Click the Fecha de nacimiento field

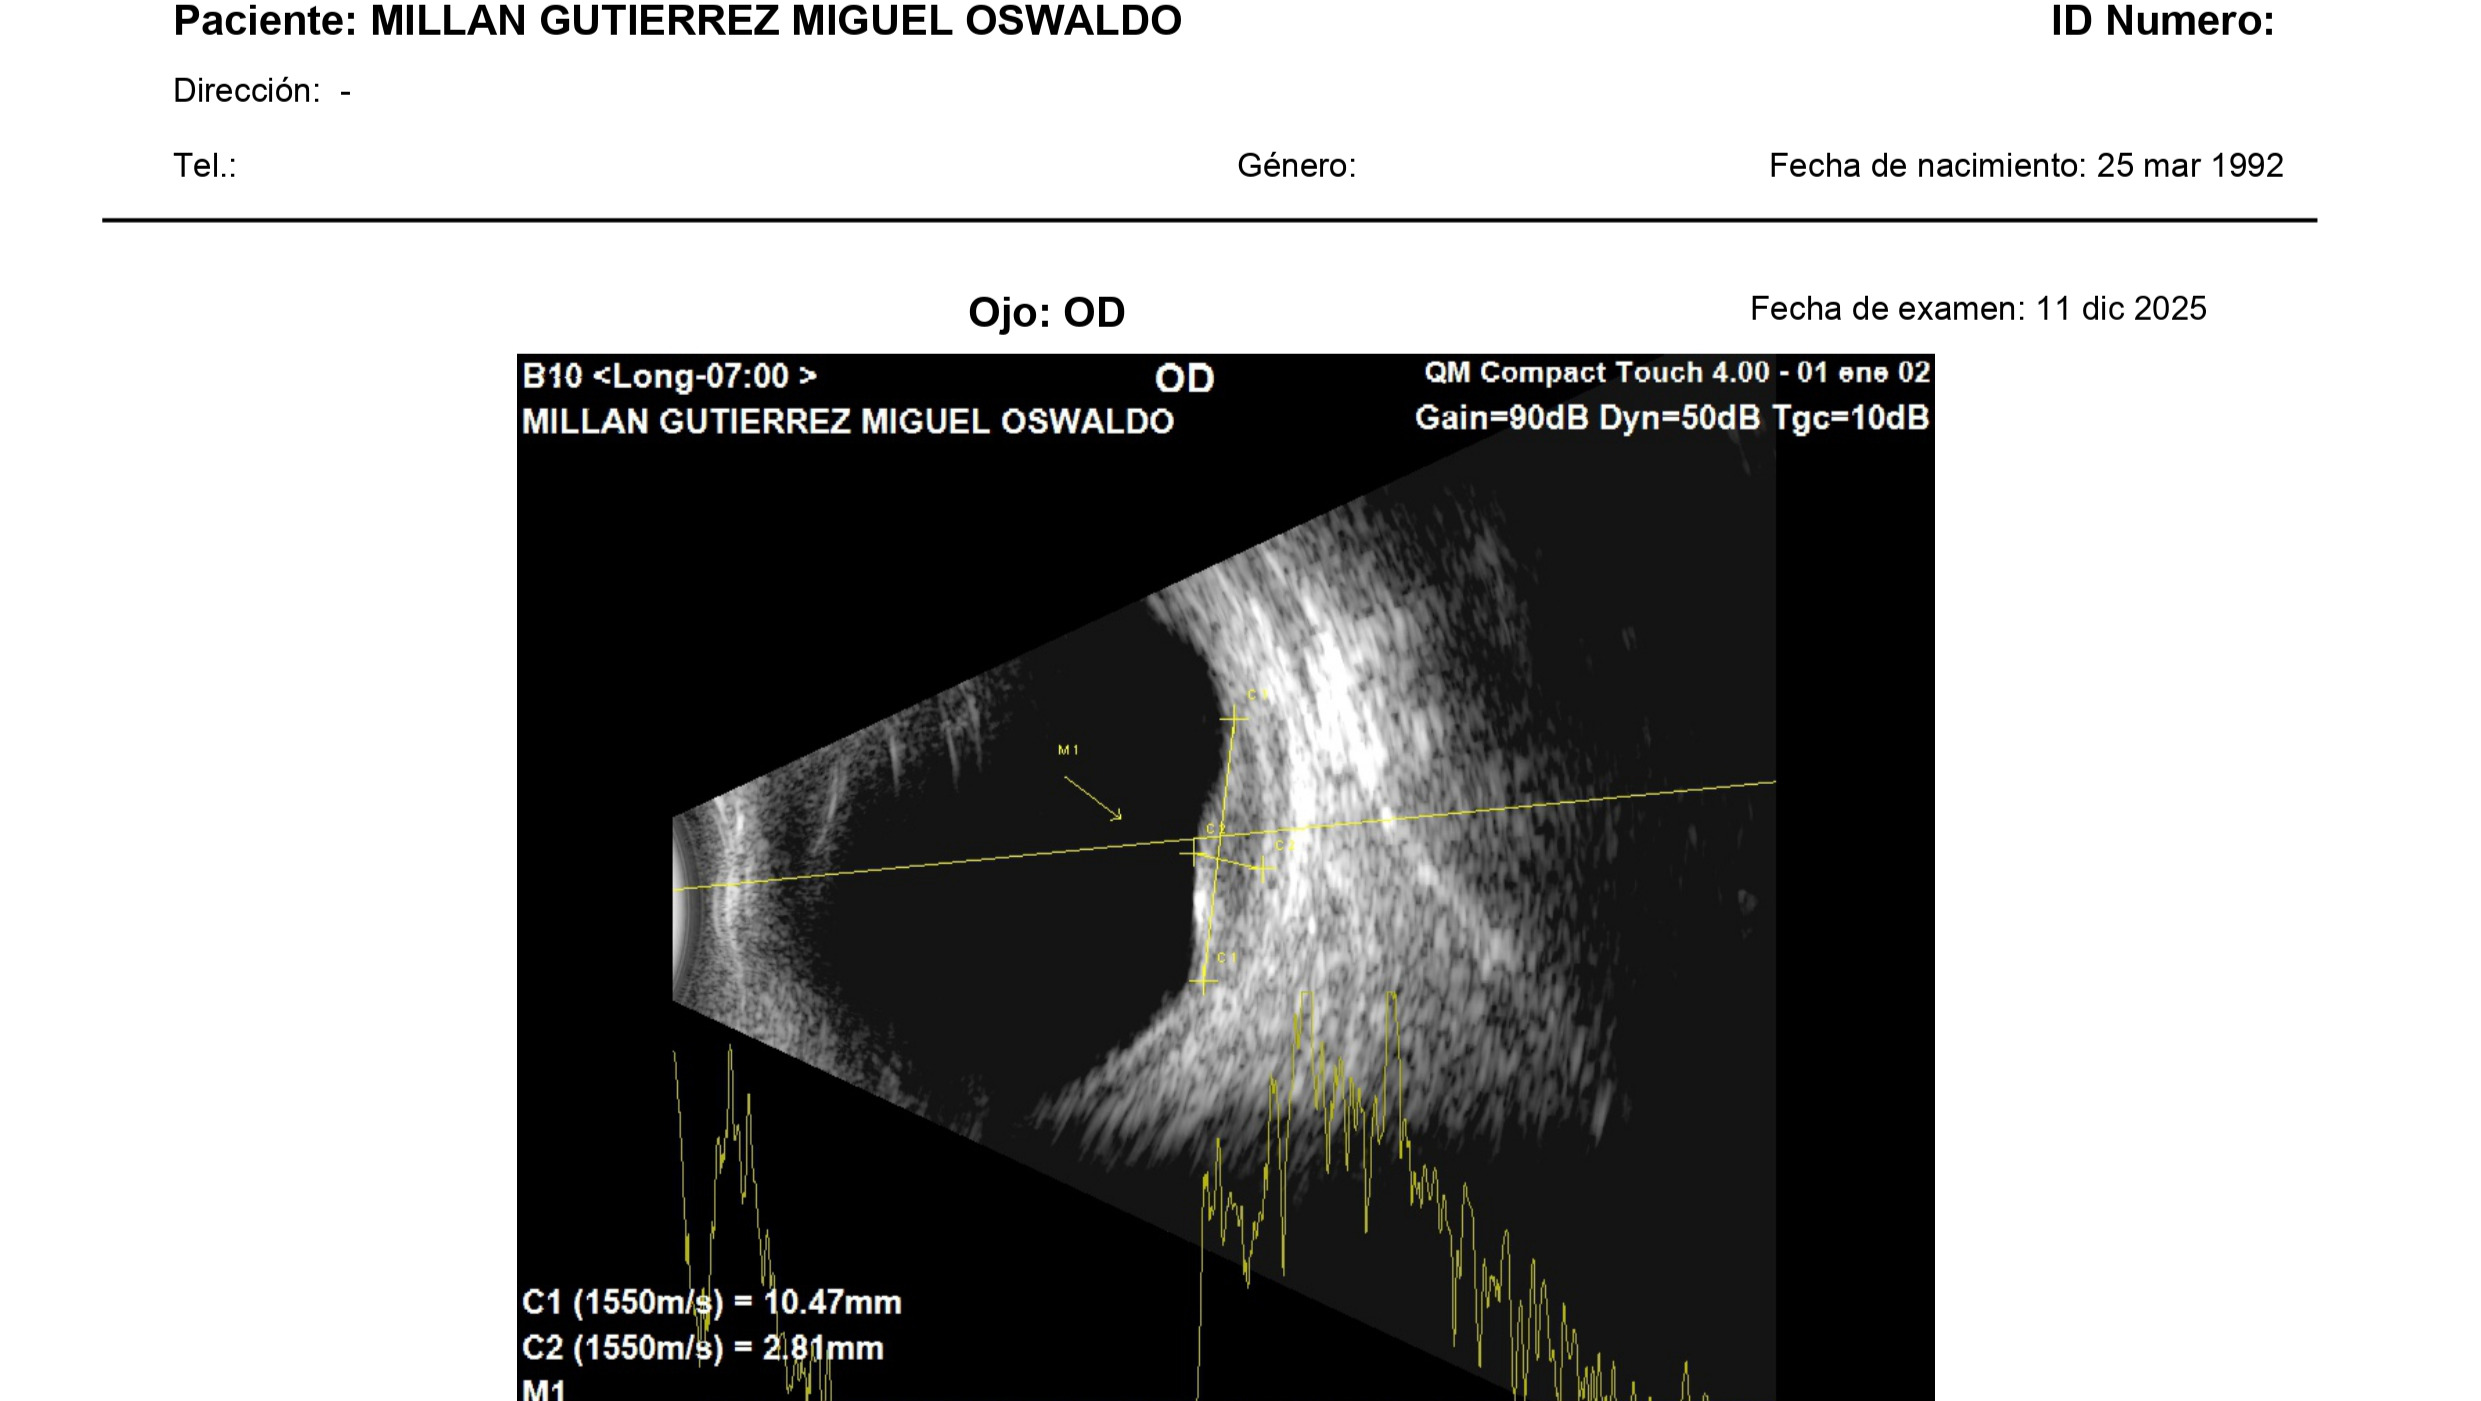click(2025, 166)
